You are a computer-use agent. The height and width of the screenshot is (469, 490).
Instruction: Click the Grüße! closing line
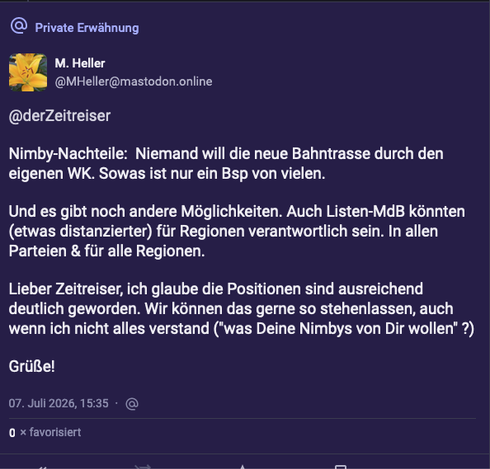point(32,366)
